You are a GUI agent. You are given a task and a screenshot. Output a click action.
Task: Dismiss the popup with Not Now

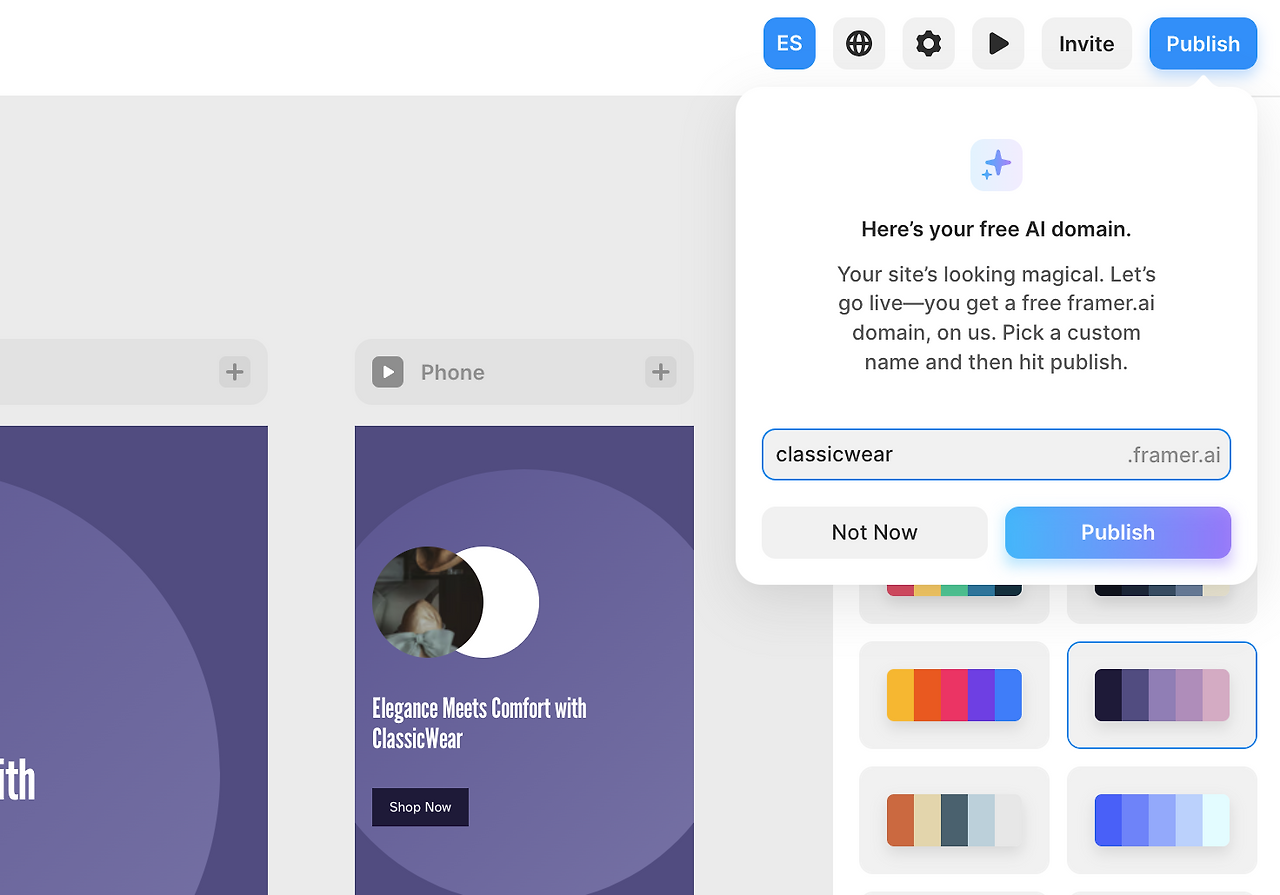(875, 532)
